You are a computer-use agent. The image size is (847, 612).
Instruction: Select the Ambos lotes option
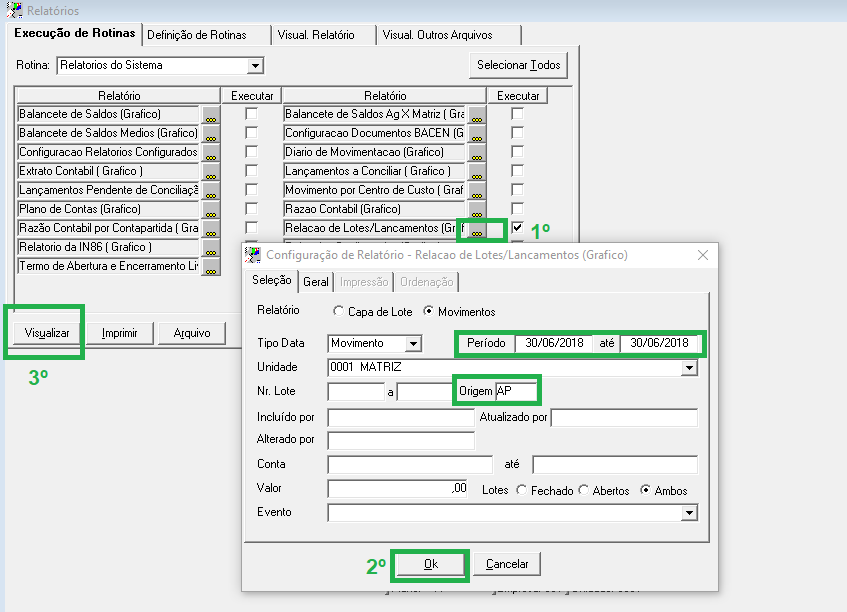pos(645,490)
